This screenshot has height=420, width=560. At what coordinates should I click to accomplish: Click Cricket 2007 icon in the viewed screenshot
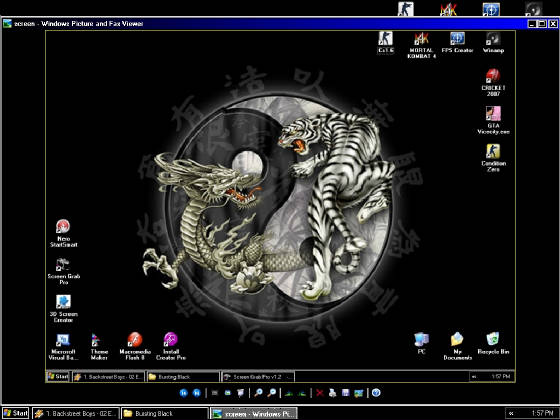tap(493, 82)
